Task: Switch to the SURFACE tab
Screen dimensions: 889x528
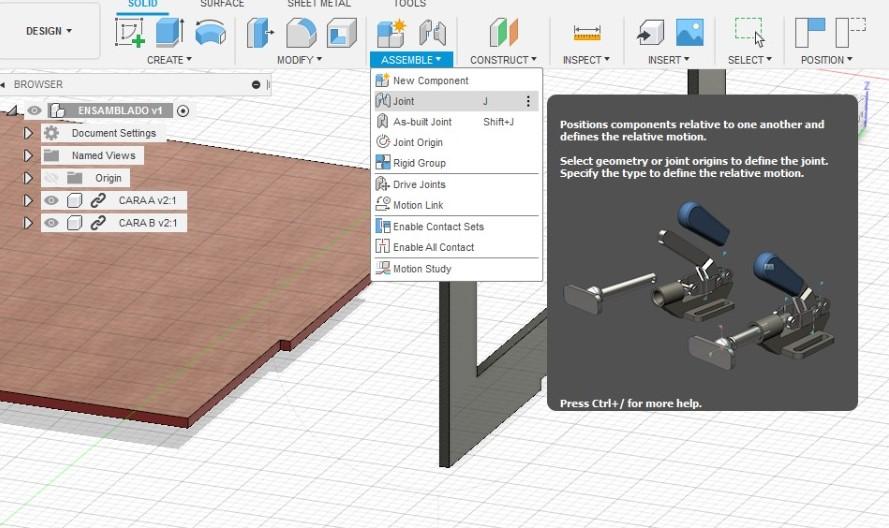Action: tap(221, 4)
